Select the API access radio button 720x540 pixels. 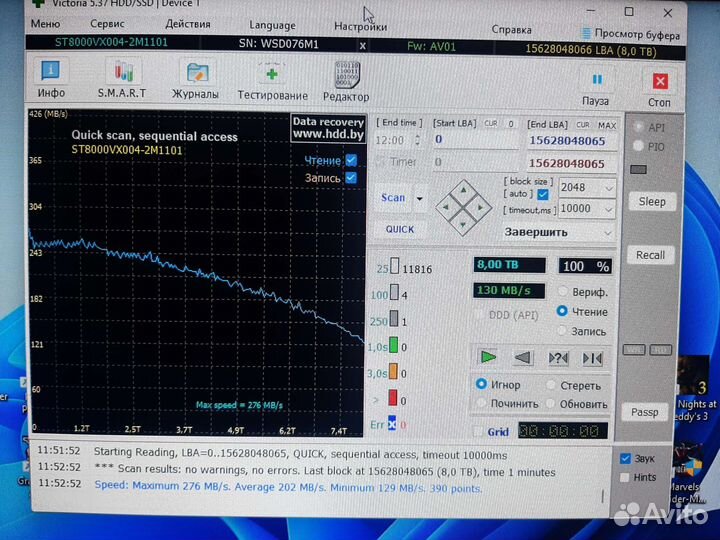click(638, 127)
